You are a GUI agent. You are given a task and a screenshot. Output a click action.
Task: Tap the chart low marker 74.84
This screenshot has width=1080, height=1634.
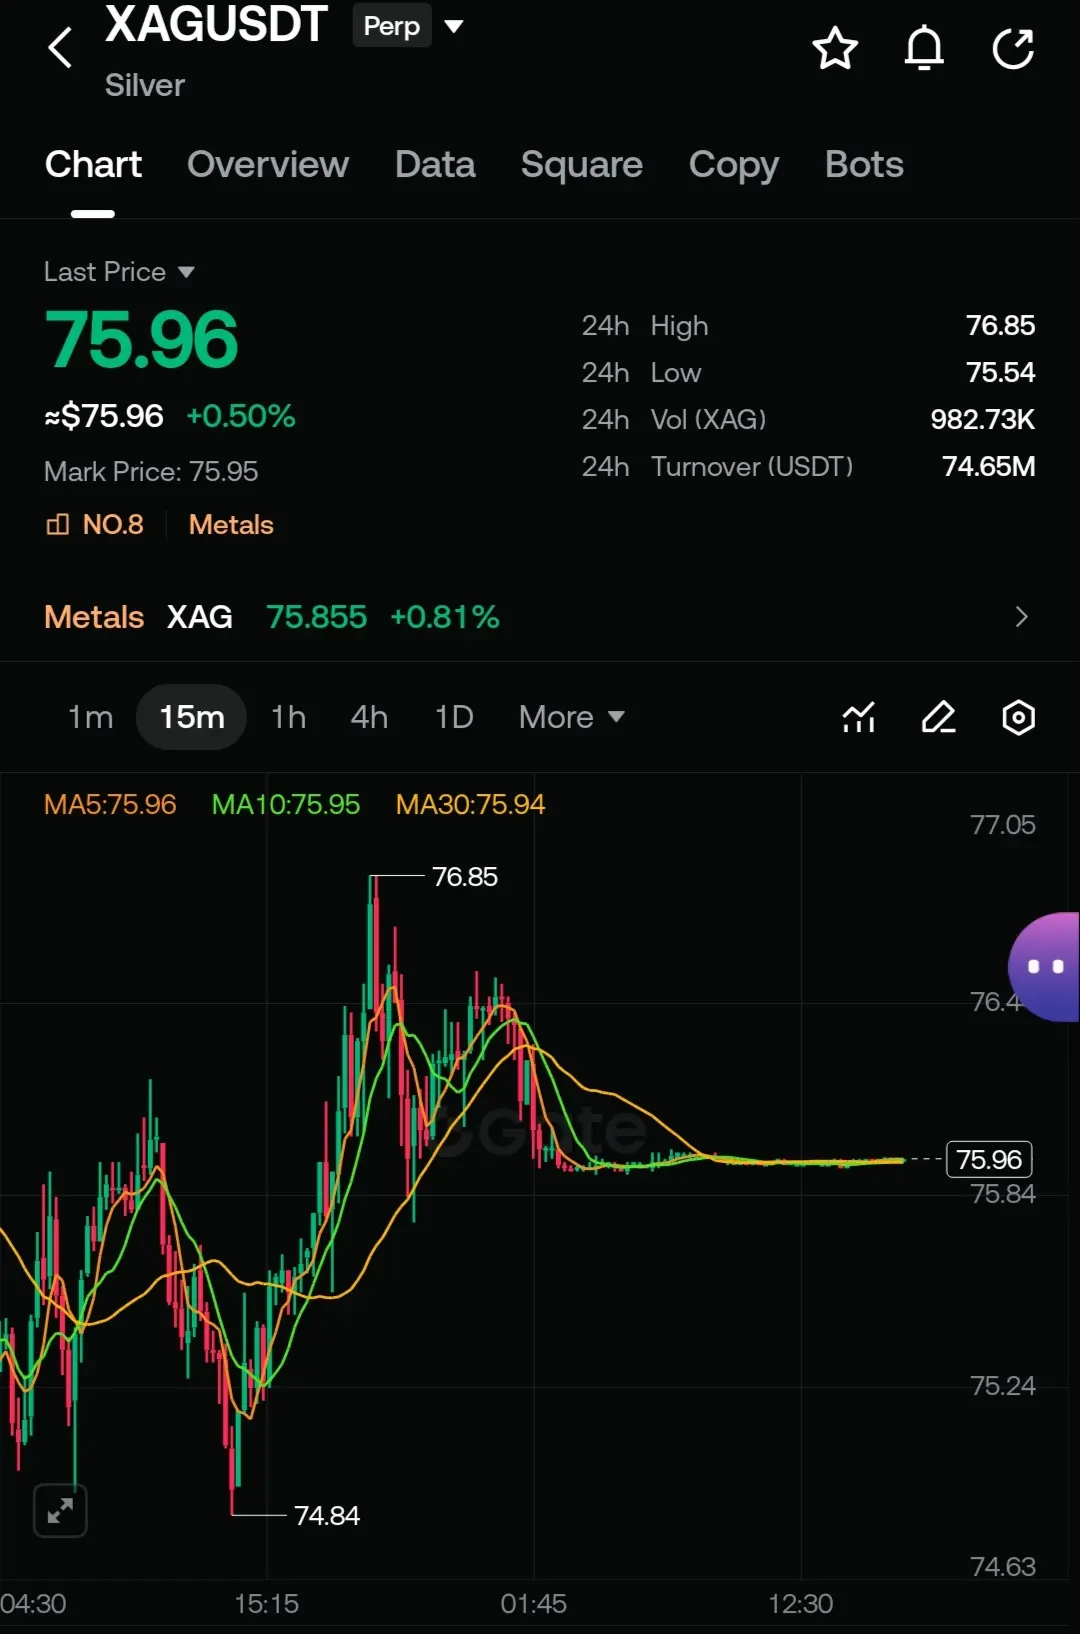pyautogui.click(x=327, y=1515)
